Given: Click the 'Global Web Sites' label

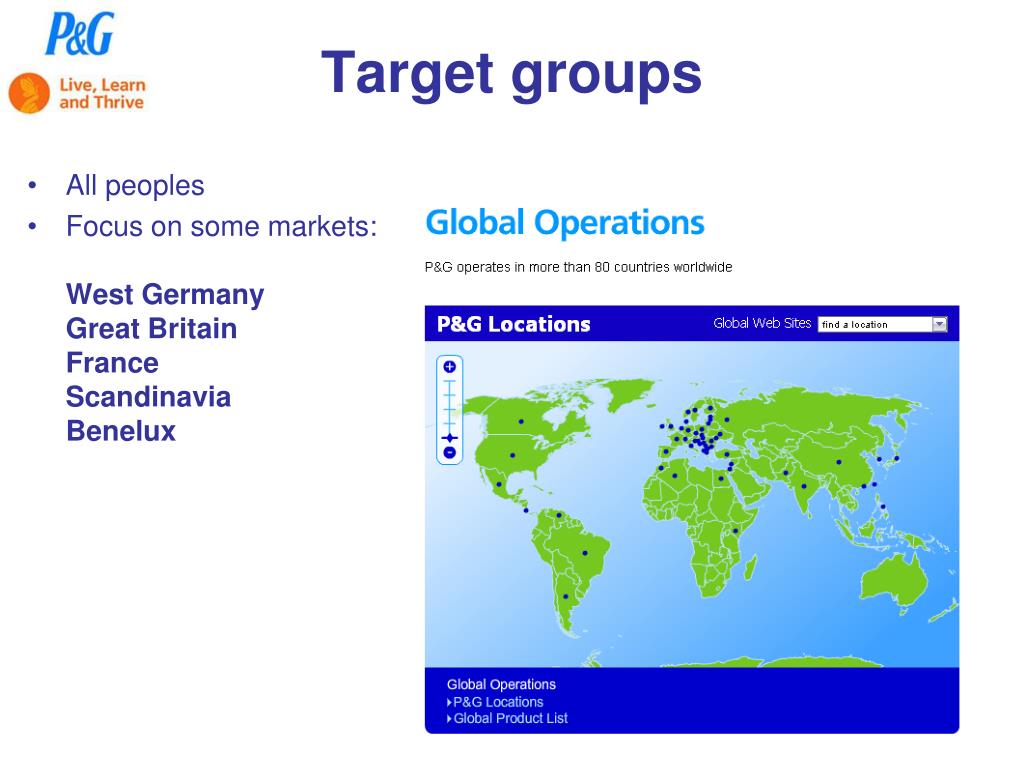Looking at the screenshot, I should pos(762,323).
